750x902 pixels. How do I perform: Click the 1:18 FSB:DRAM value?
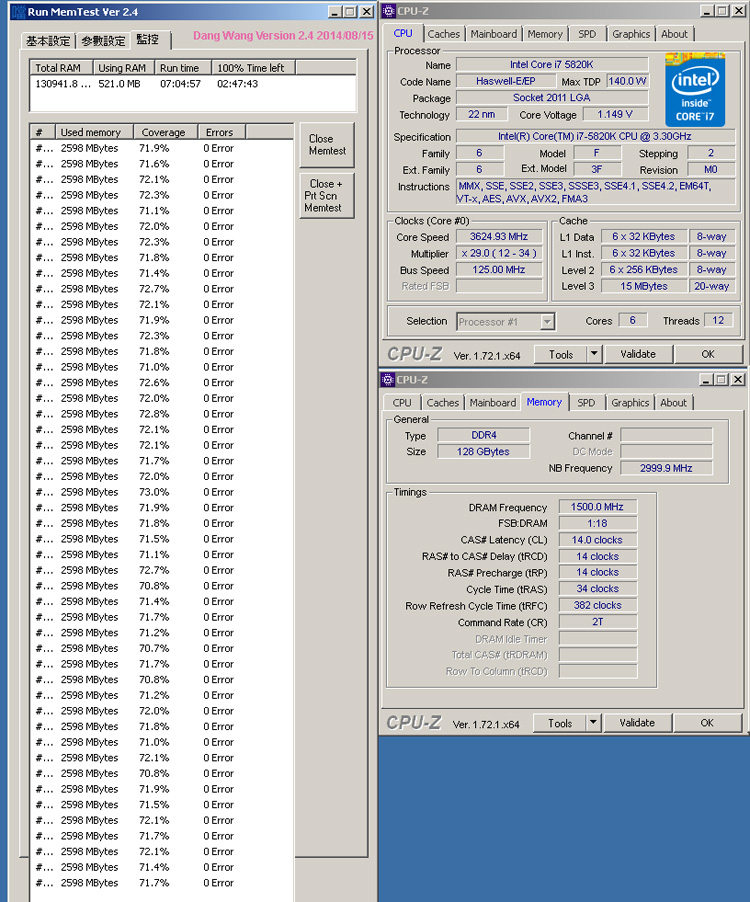pyautogui.click(x=598, y=523)
